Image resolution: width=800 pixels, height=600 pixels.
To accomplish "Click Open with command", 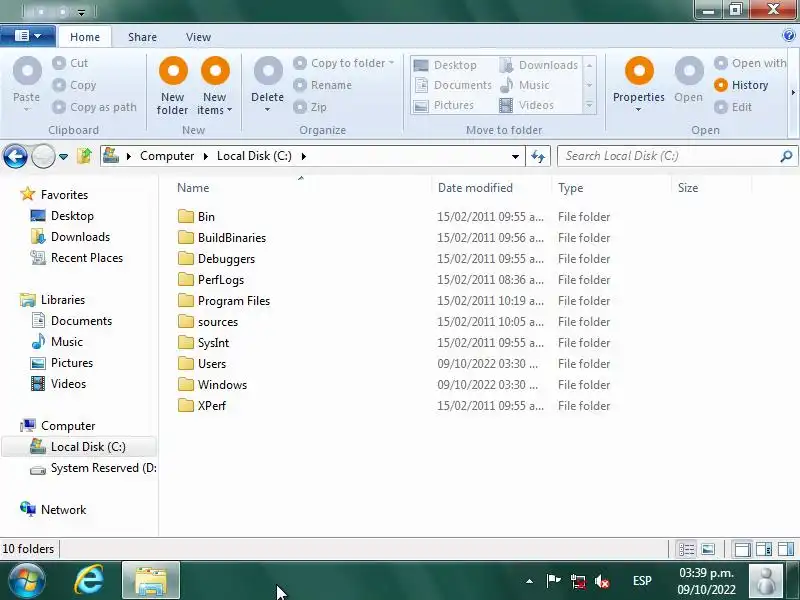I will pyautogui.click(x=750, y=63).
